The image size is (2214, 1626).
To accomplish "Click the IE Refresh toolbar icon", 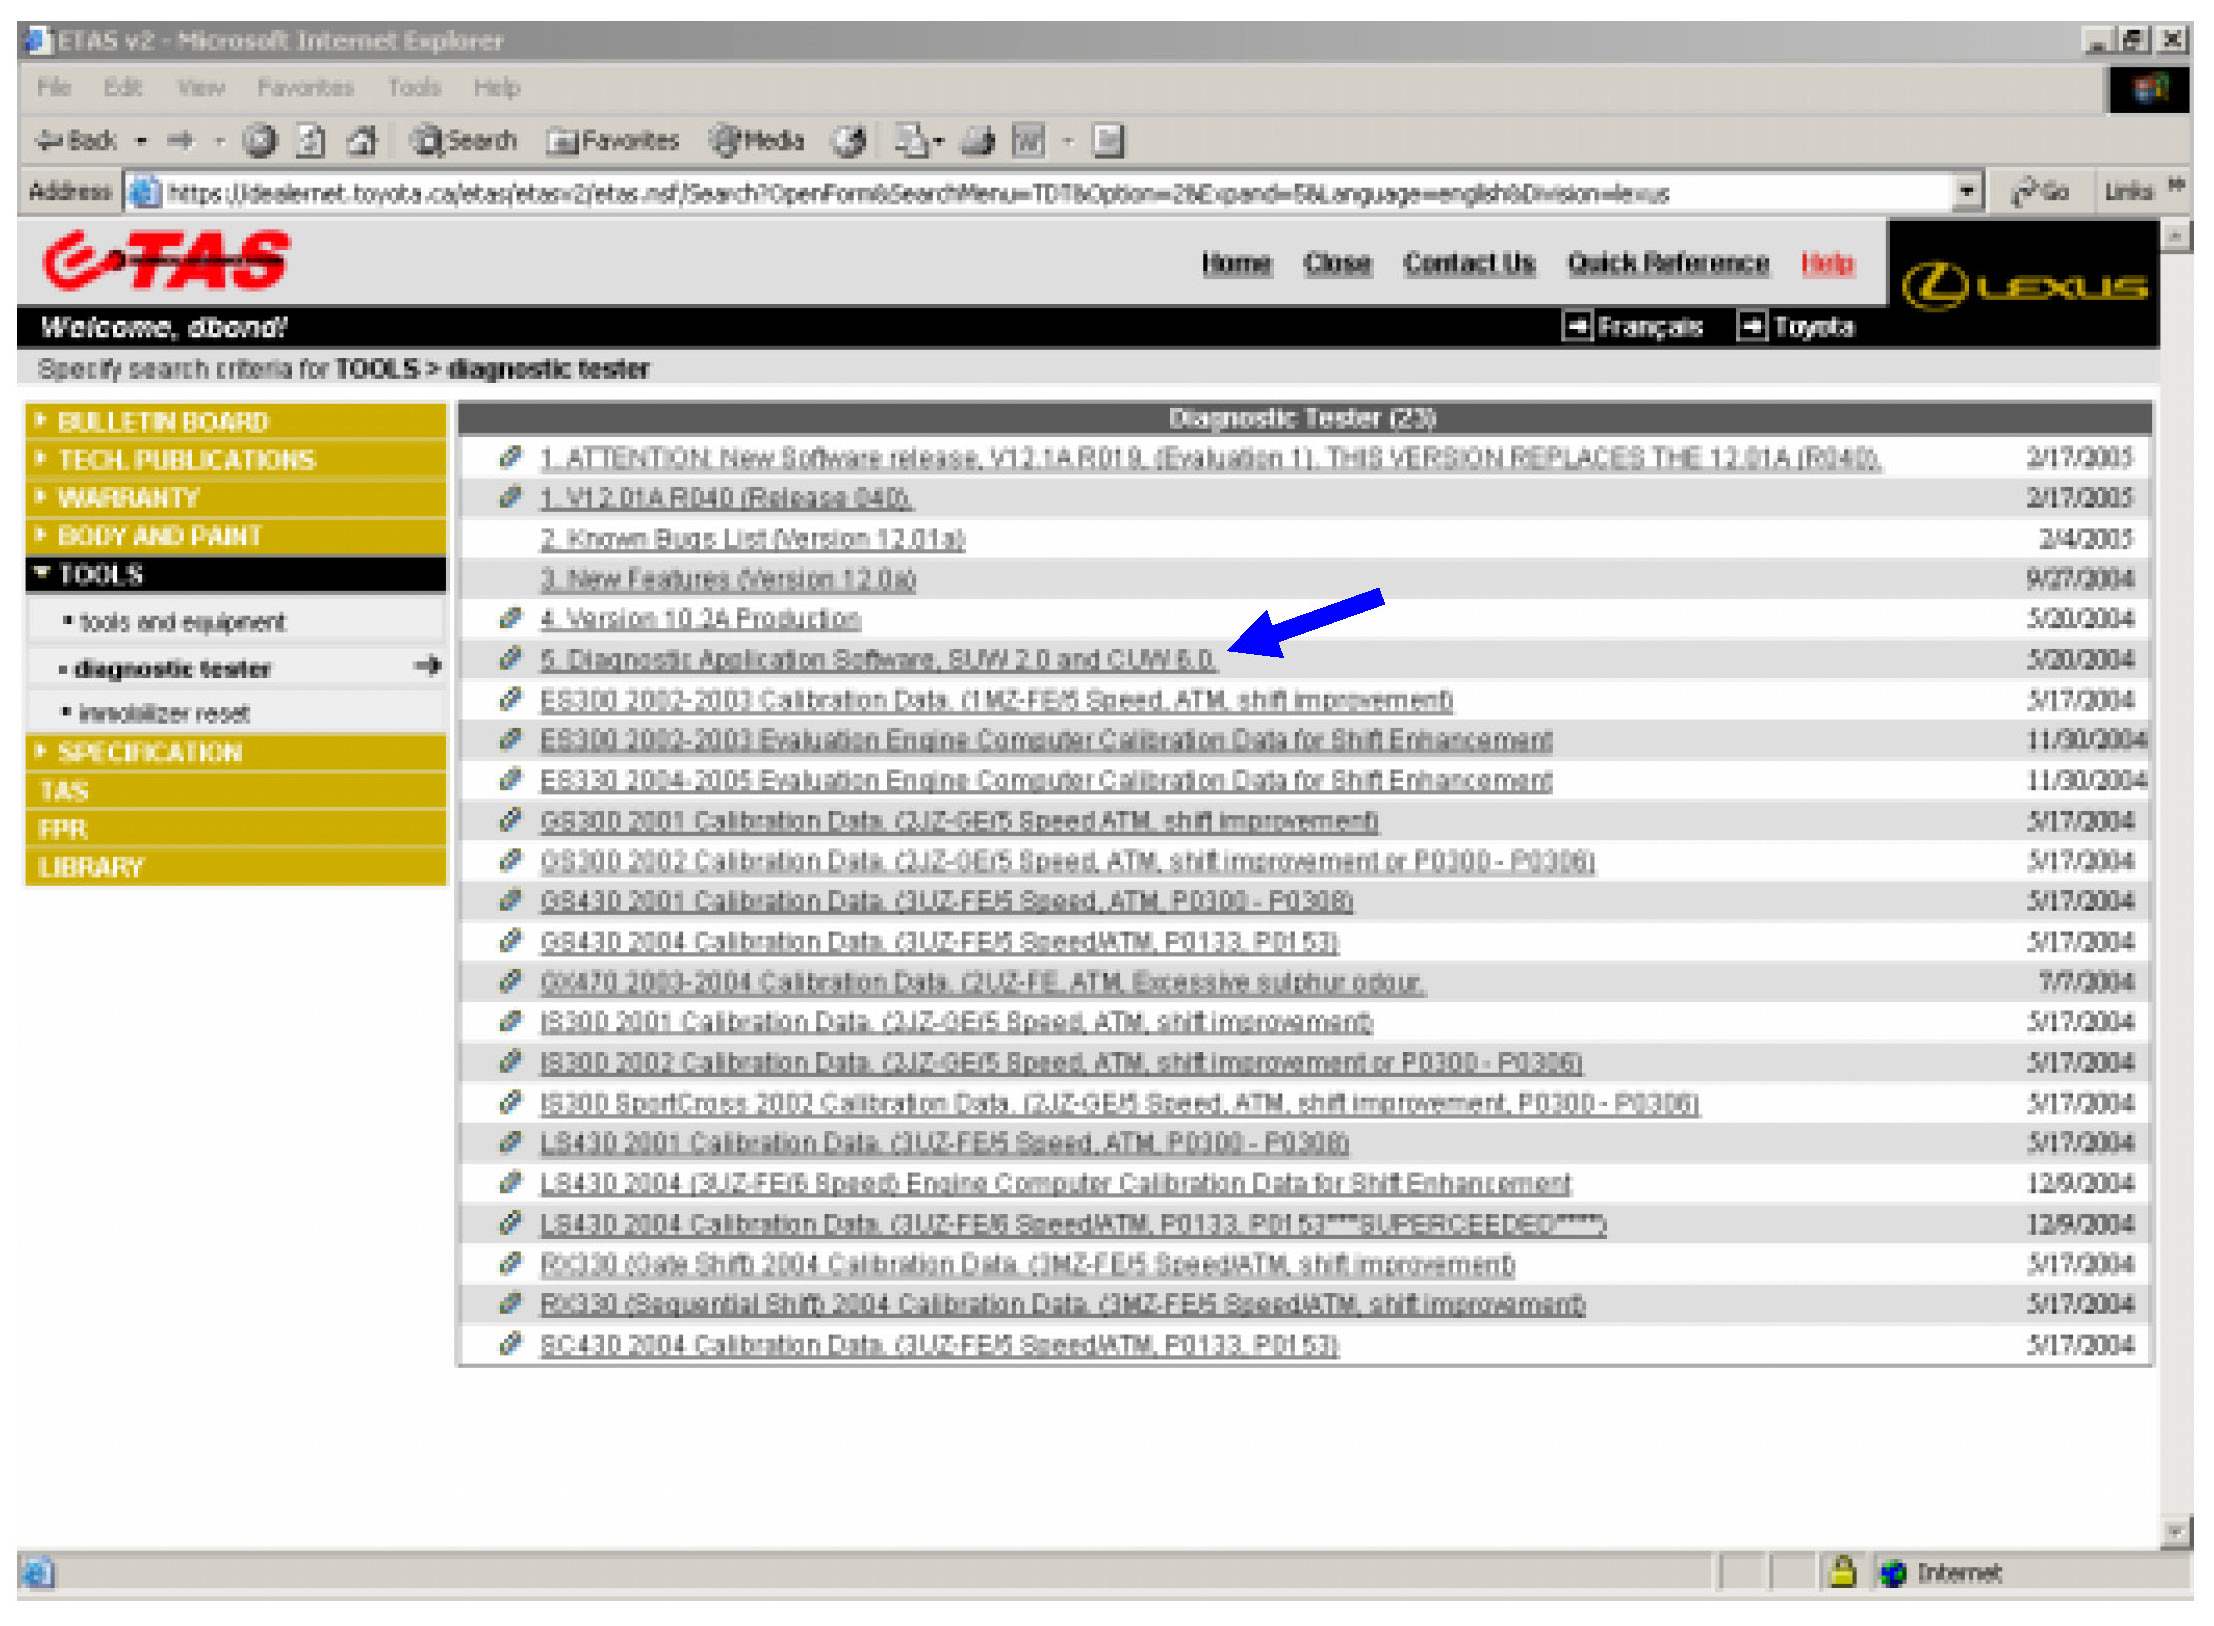I will point(311,141).
